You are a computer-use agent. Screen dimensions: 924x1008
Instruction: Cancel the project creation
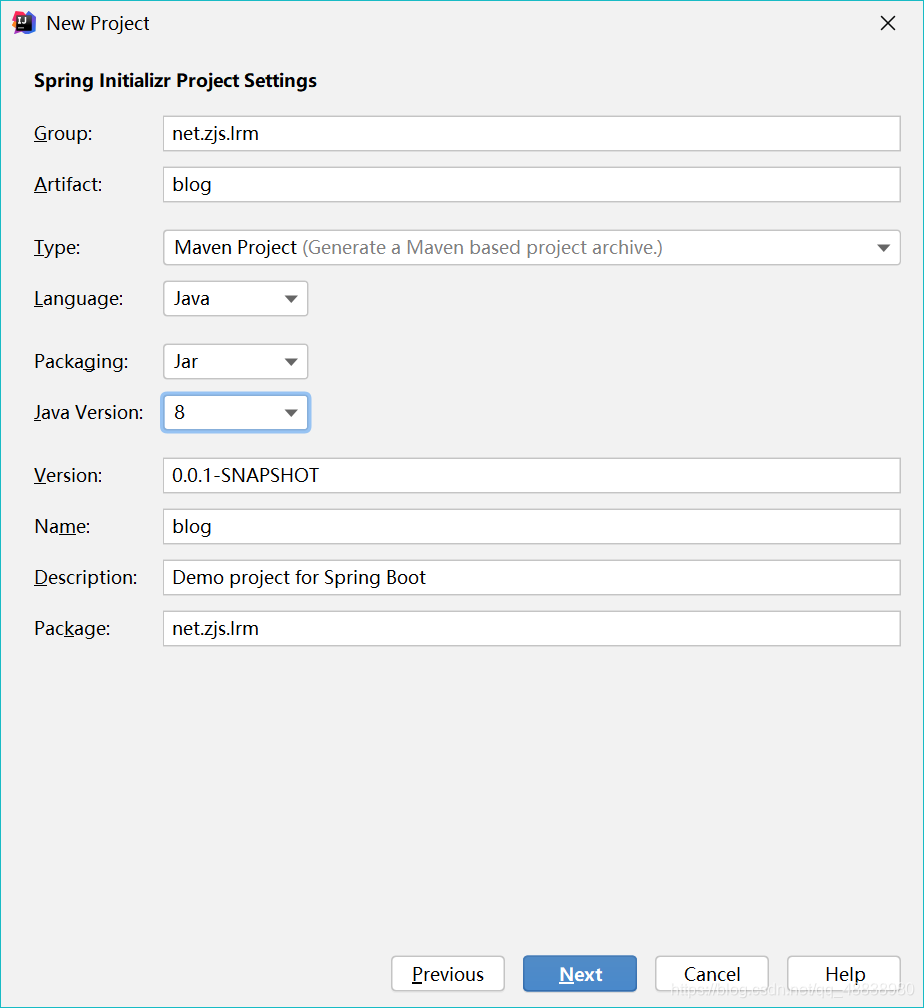[x=712, y=974]
